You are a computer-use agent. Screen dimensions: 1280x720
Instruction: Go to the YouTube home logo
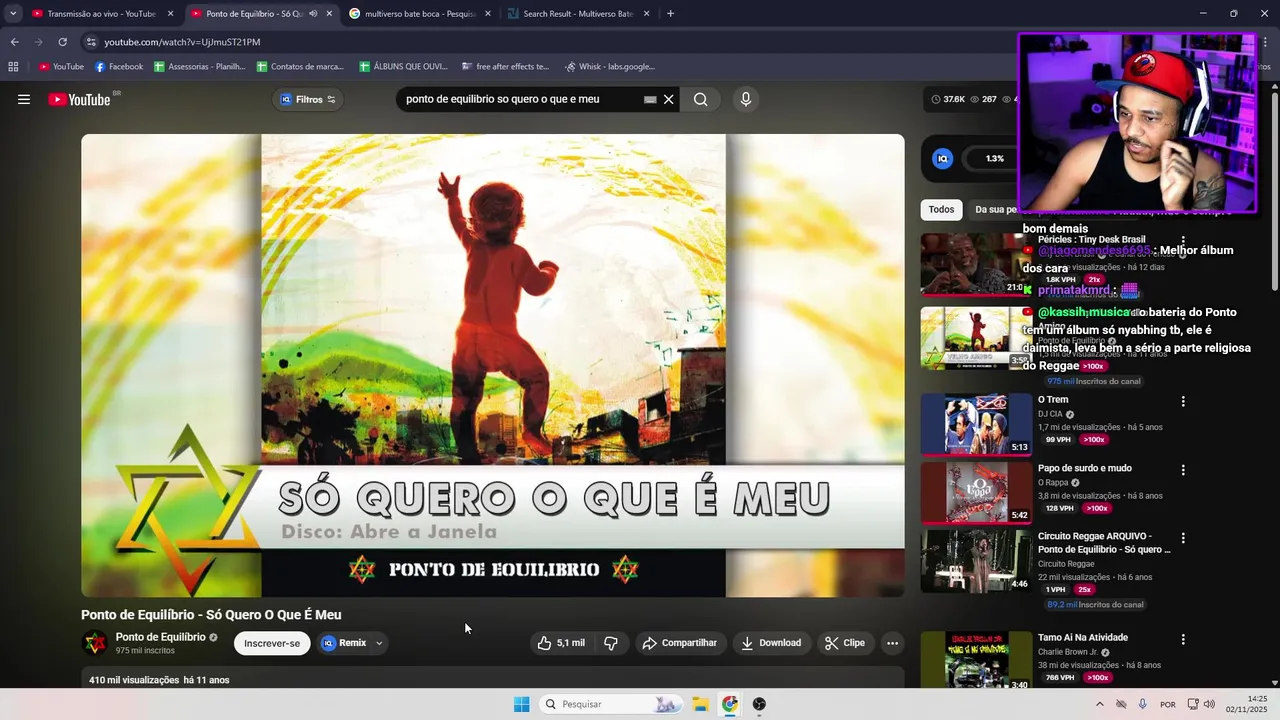(x=79, y=99)
